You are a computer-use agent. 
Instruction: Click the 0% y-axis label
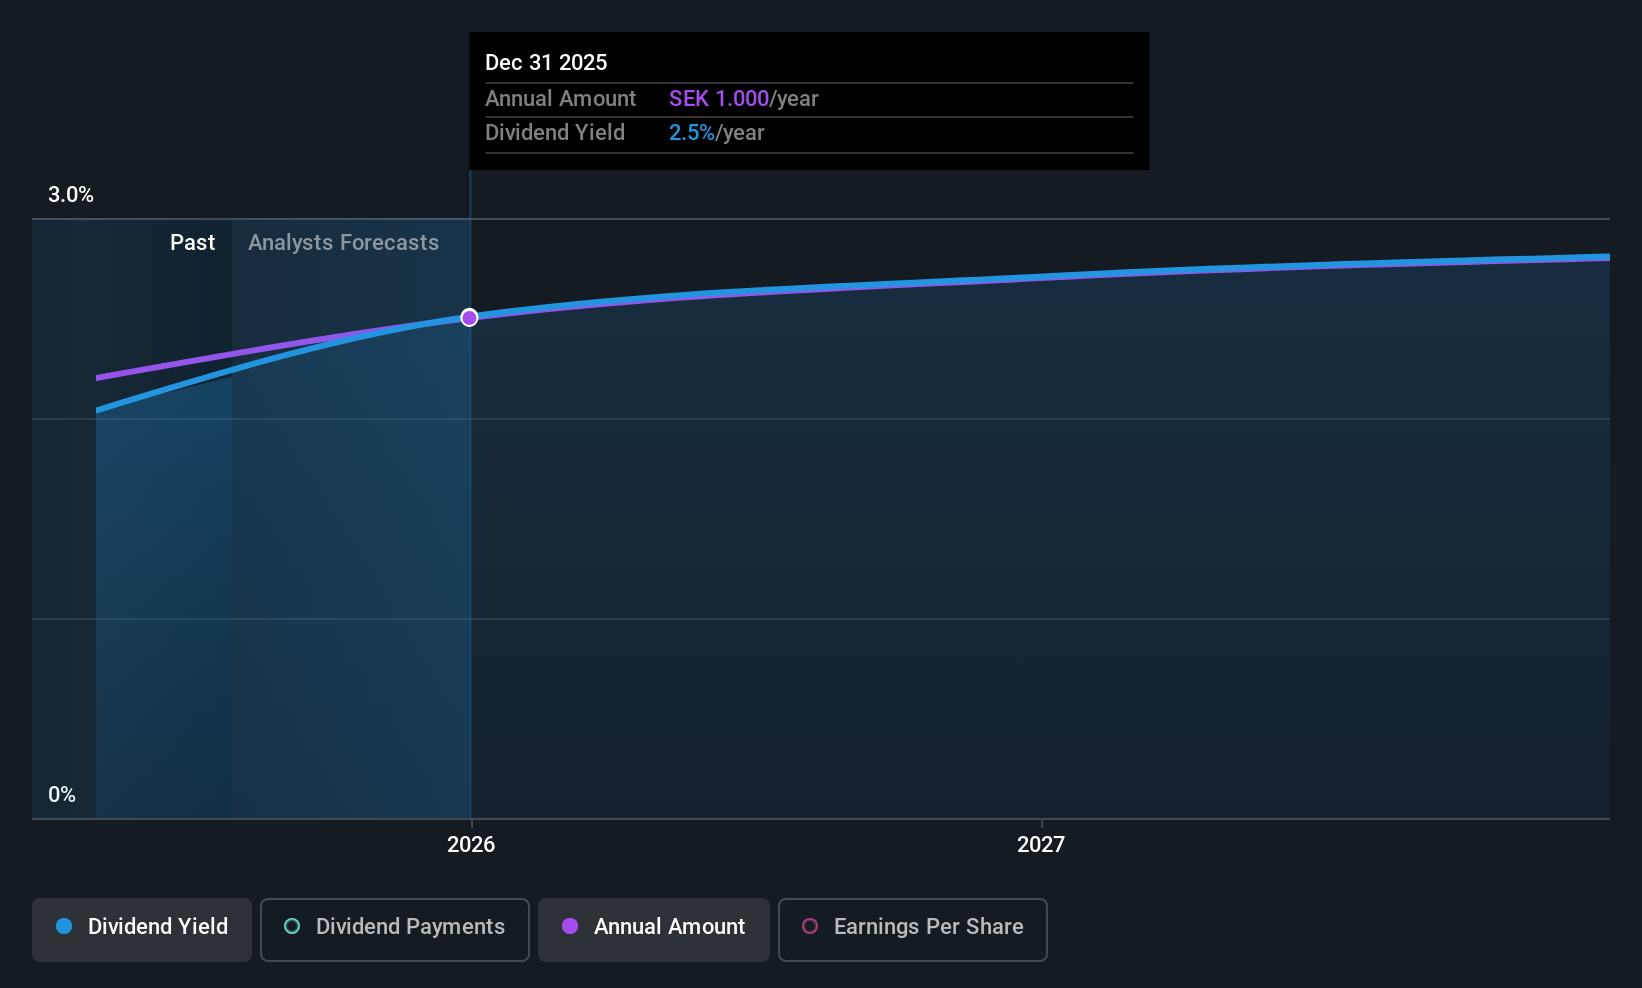tap(62, 794)
